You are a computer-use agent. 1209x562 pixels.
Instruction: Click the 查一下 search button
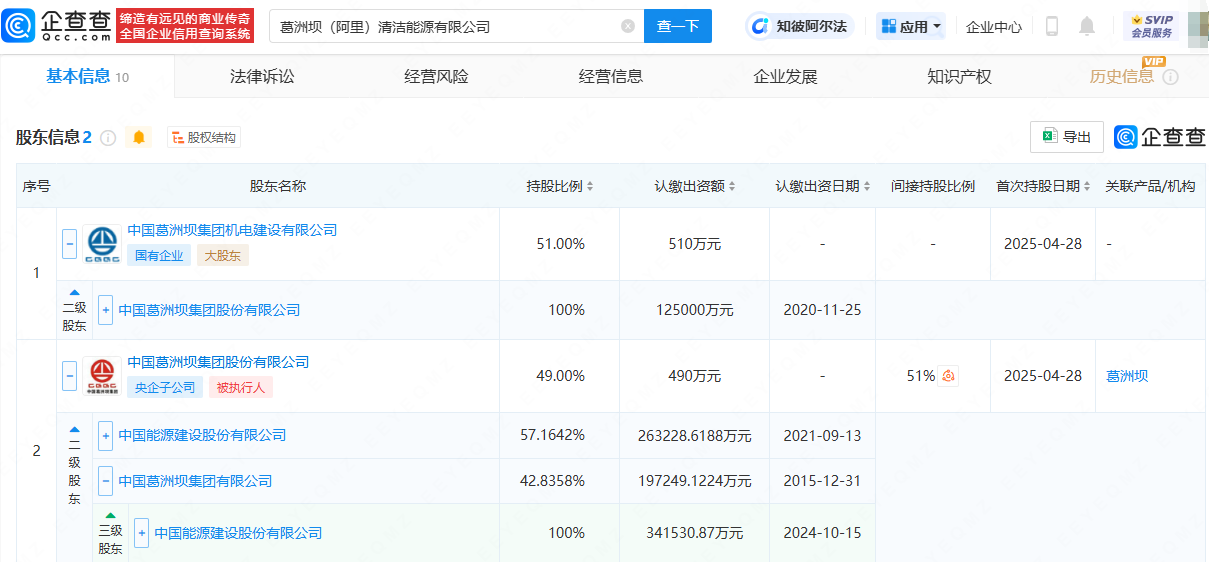678,26
